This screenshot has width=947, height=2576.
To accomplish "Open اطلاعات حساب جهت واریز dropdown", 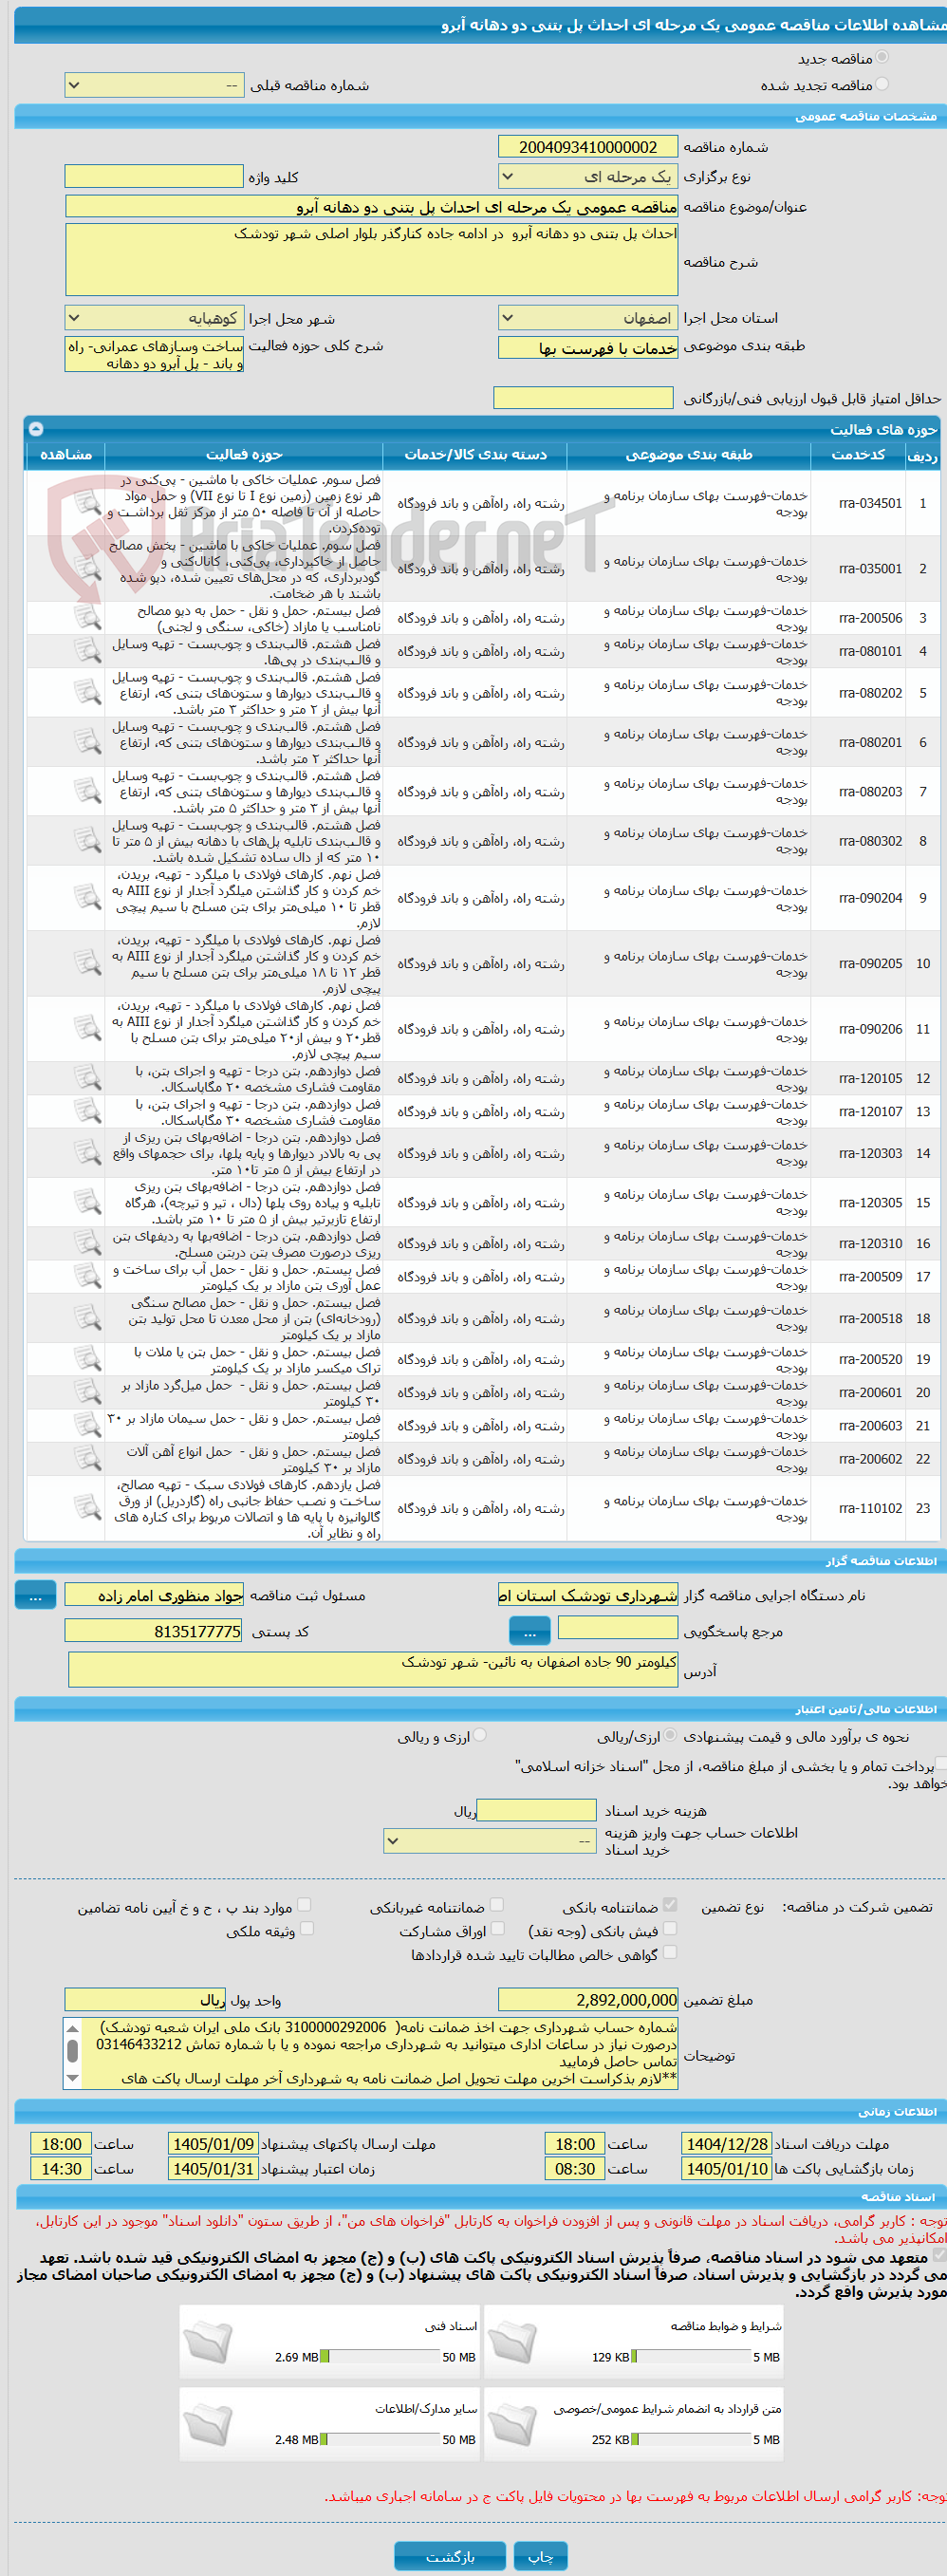I will (x=490, y=1840).
